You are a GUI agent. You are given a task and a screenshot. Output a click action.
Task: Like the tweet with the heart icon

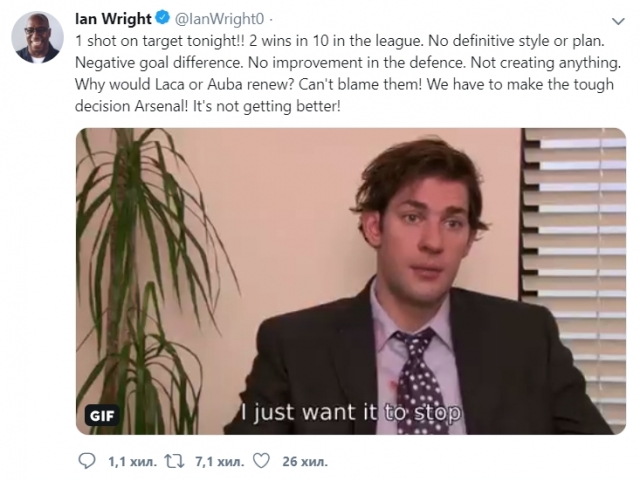coord(261,461)
